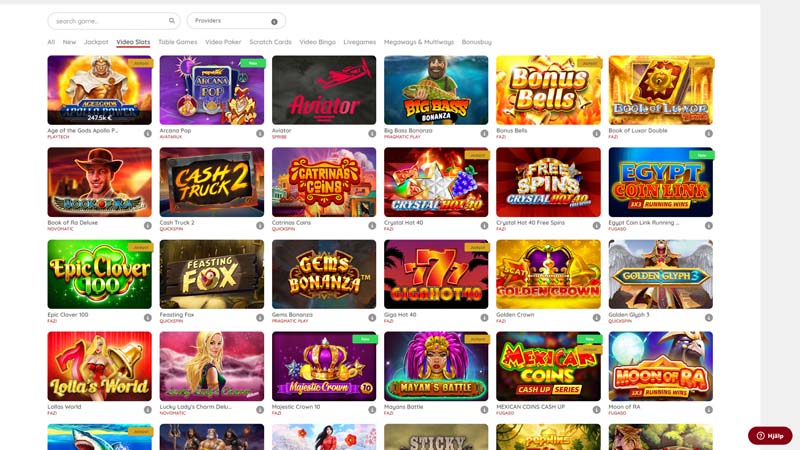Launch the Crystal Hot 40 Free Spins thumbnail
Image resolution: width=800 pixels, height=450 pixels.
point(548,182)
